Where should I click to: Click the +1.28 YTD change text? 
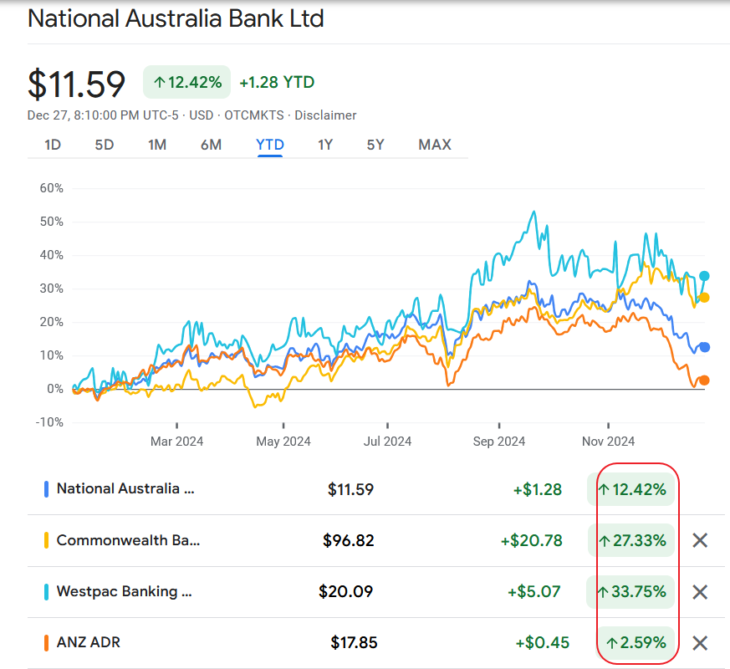pos(277,82)
